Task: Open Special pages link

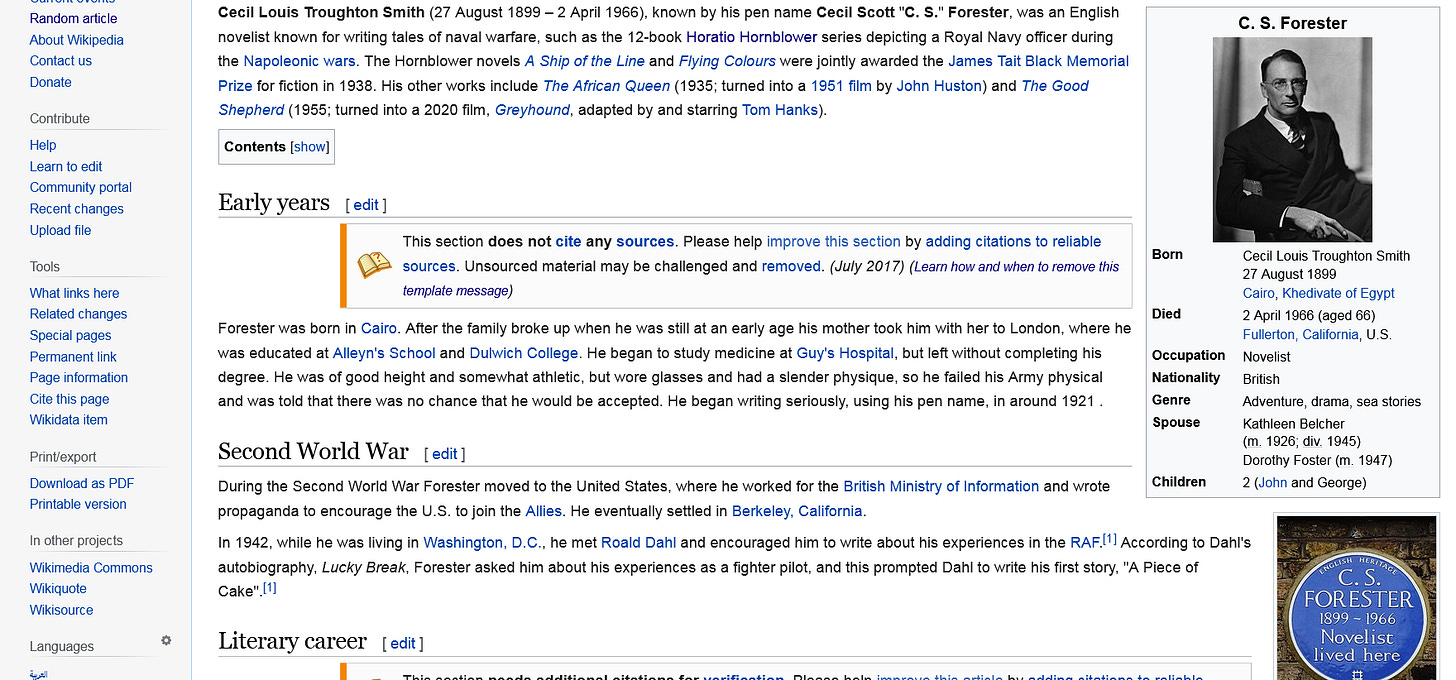Action: tap(70, 336)
